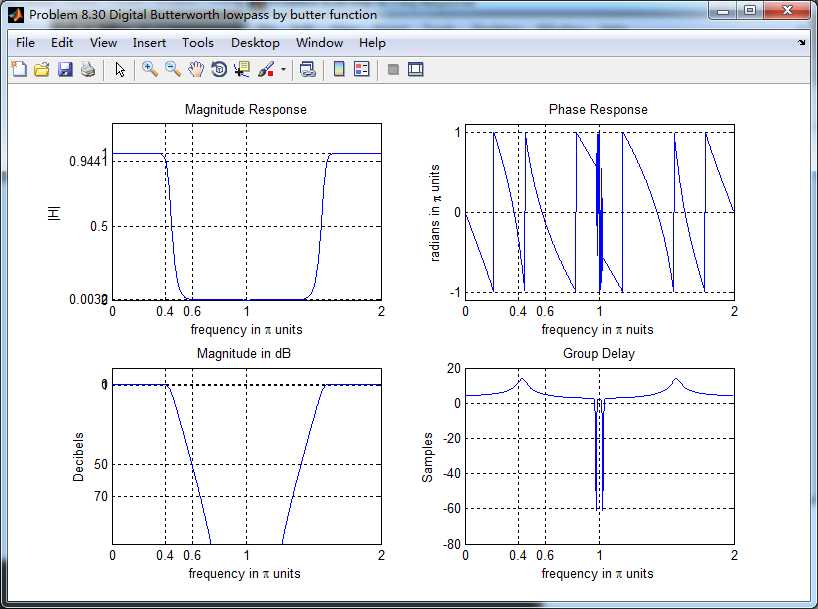This screenshot has height=609, width=818.
Task: Open the Window menu
Action: (319, 43)
